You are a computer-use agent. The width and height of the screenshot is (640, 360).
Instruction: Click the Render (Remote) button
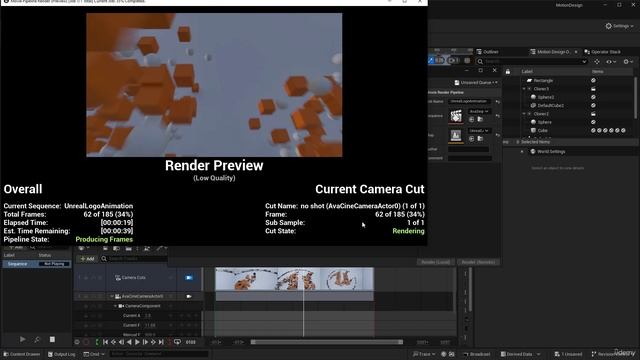[x=478, y=262]
